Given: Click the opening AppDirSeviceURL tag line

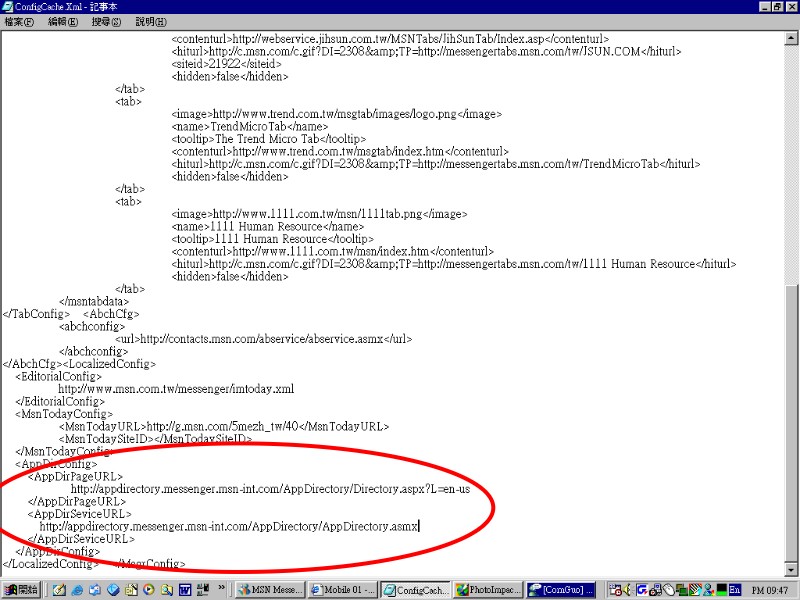Looking at the screenshot, I should (x=80, y=514).
